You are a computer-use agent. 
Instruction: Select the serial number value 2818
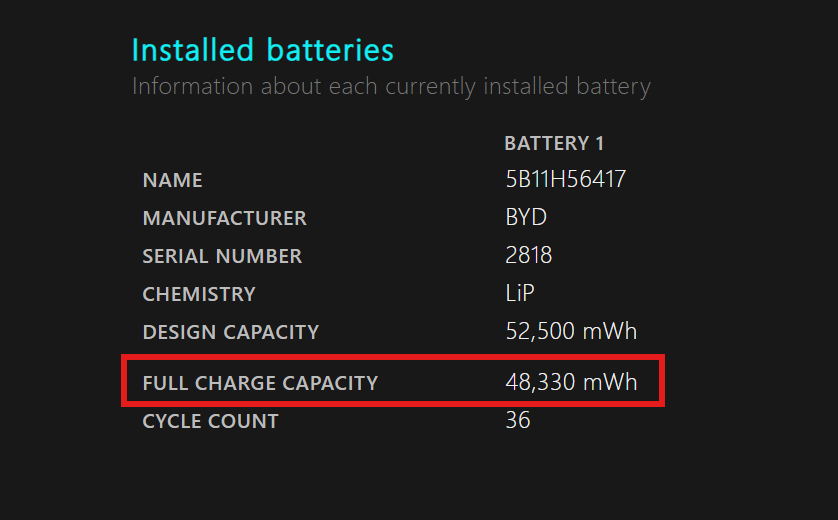(529, 256)
